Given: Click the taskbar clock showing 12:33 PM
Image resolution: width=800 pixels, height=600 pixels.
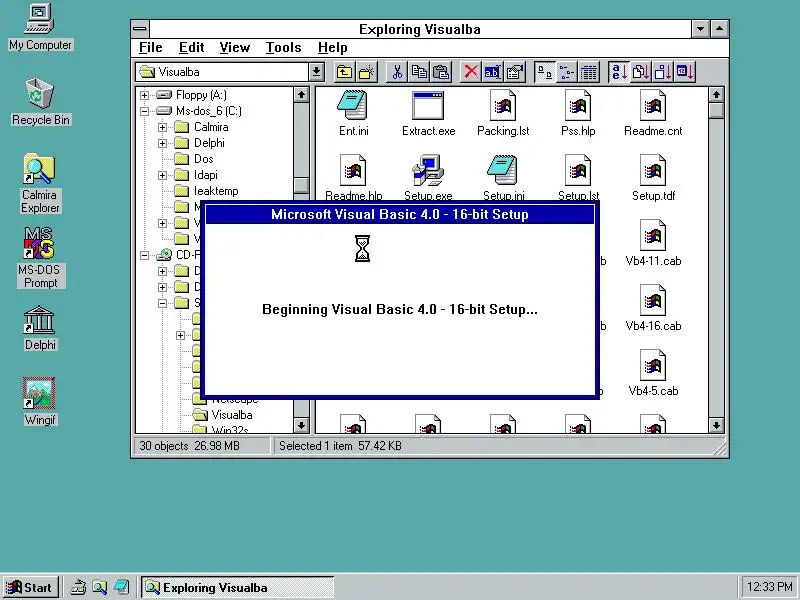Looking at the screenshot, I should tap(768, 587).
